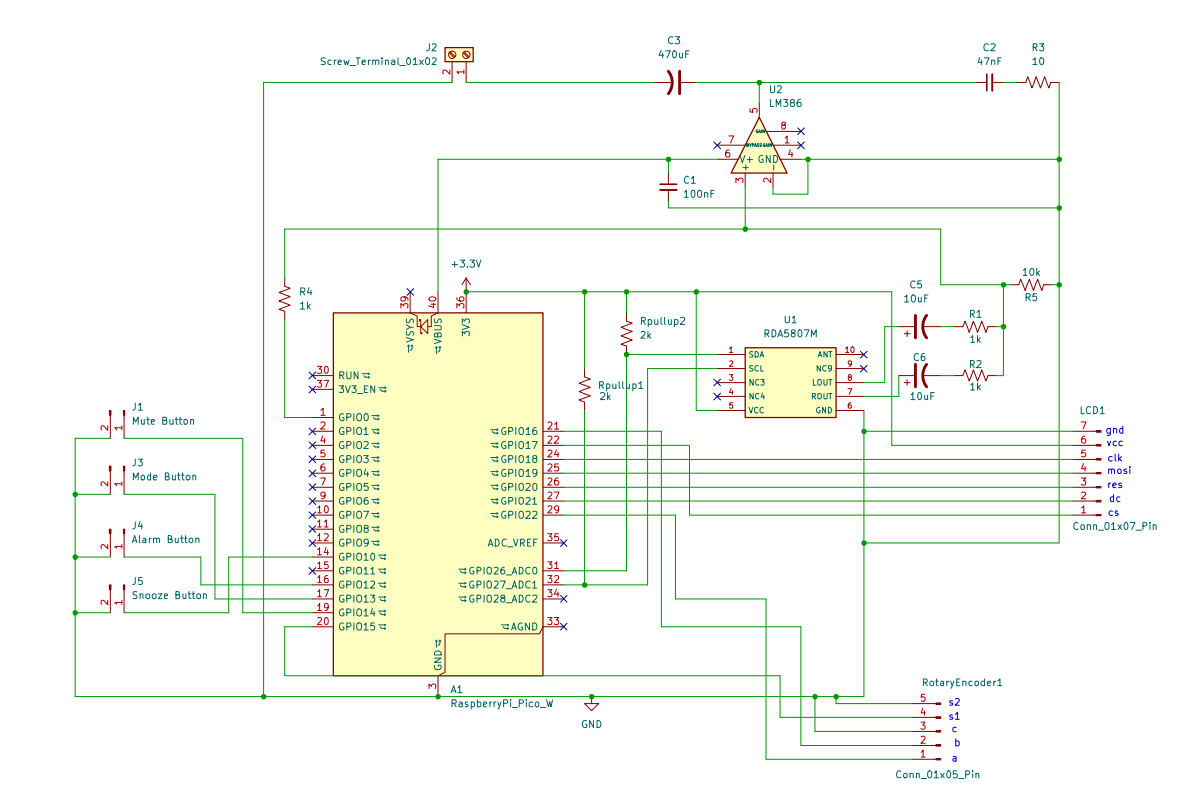Select the LM386 amplifier triangle symbol
This screenshot has height=796, width=1202.
point(758,148)
